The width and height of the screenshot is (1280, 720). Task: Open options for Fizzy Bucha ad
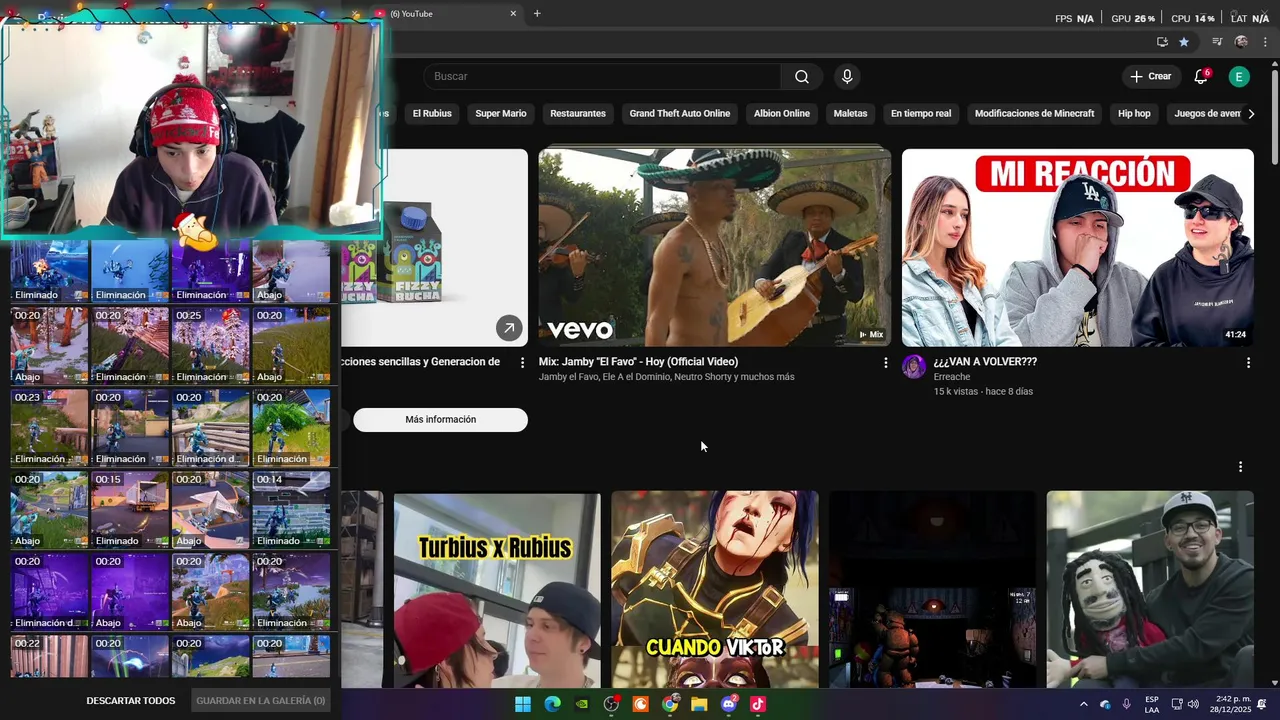[522, 363]
